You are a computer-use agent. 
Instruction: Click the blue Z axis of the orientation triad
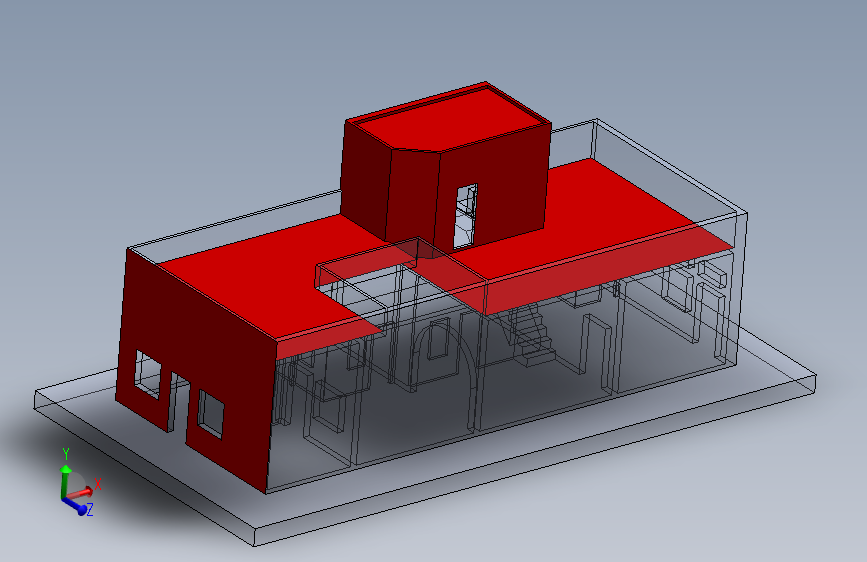pos(76,506)
